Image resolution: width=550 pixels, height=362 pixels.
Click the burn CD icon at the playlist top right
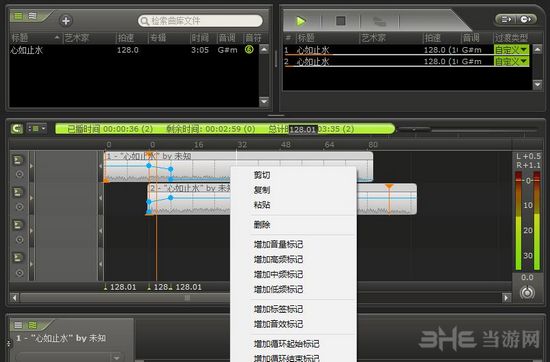(526, 19)
